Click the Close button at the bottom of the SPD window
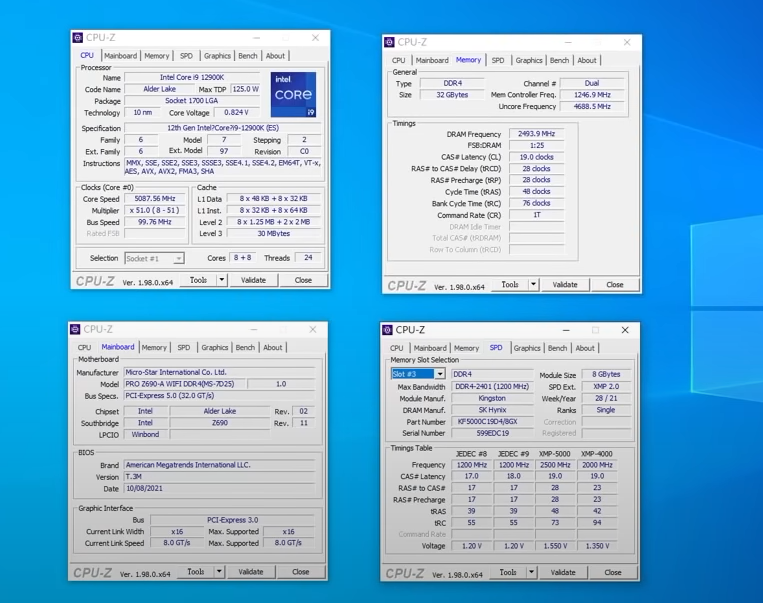 [613, 572]
